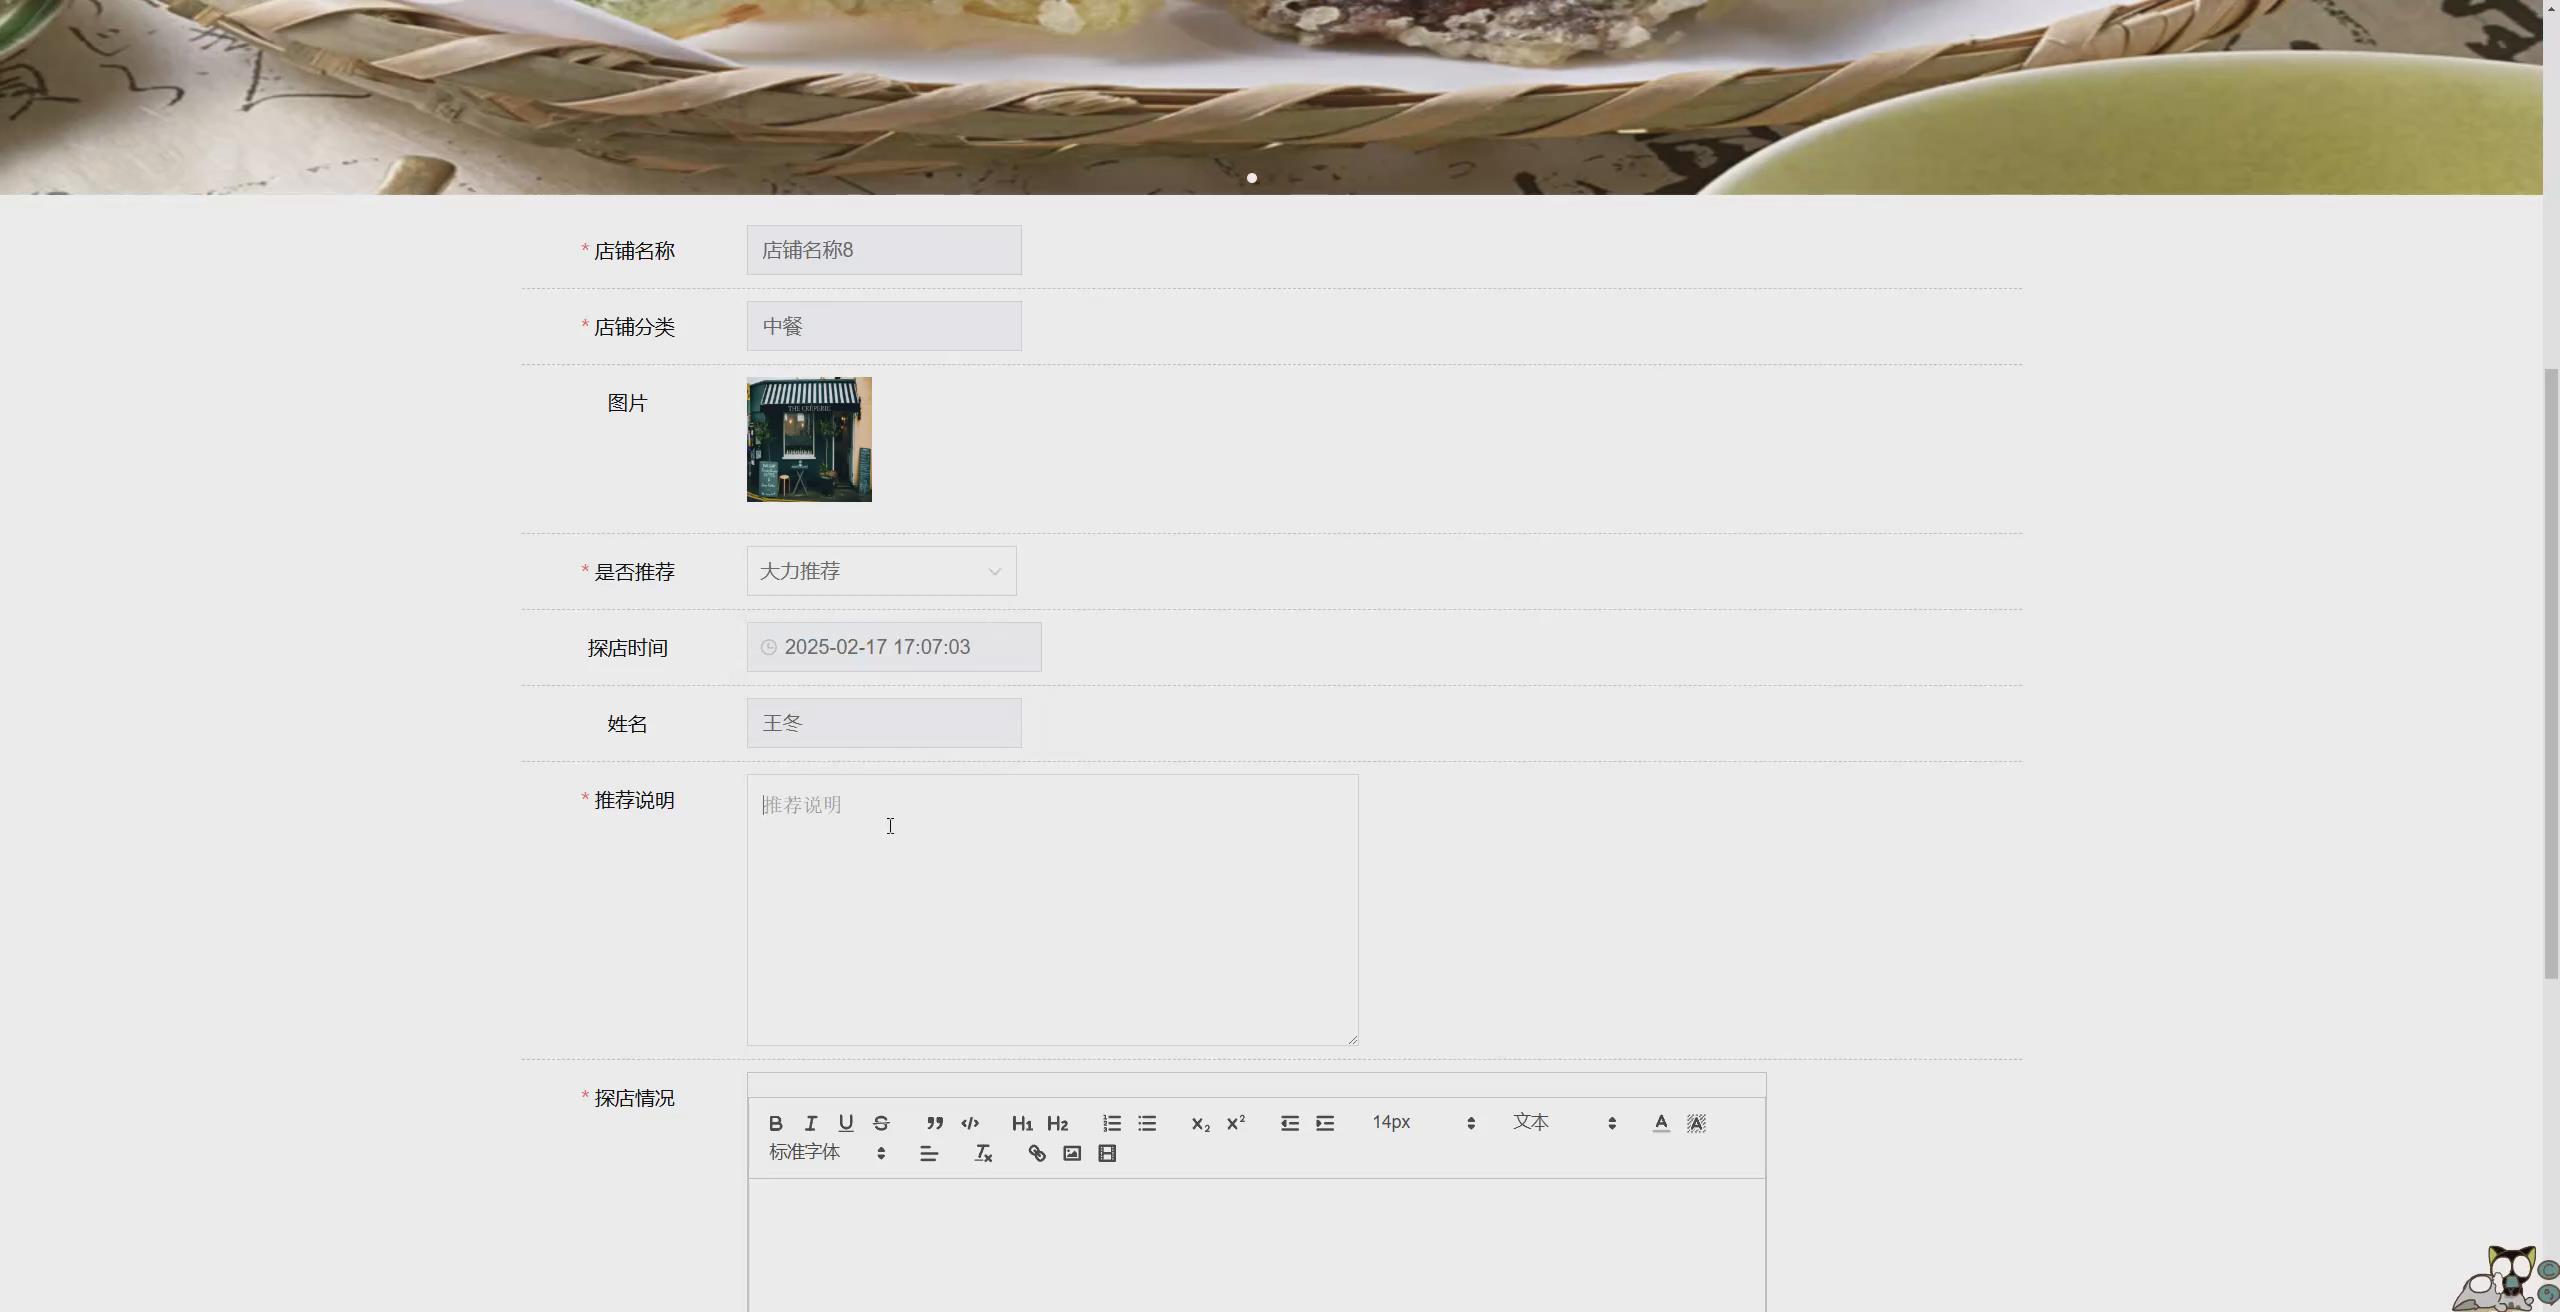The width and height of the screenshot is (2560, 1312).
Task: Toggle bold formatting in editor
Action: (775, 1123)
